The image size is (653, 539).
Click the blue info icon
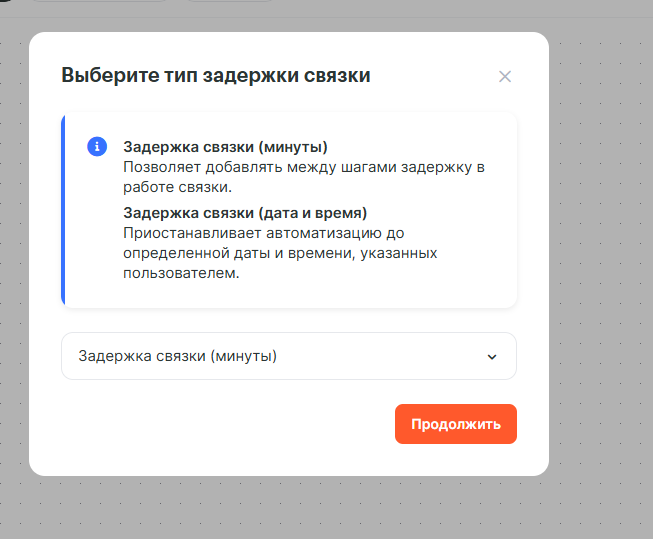(97, 146)
